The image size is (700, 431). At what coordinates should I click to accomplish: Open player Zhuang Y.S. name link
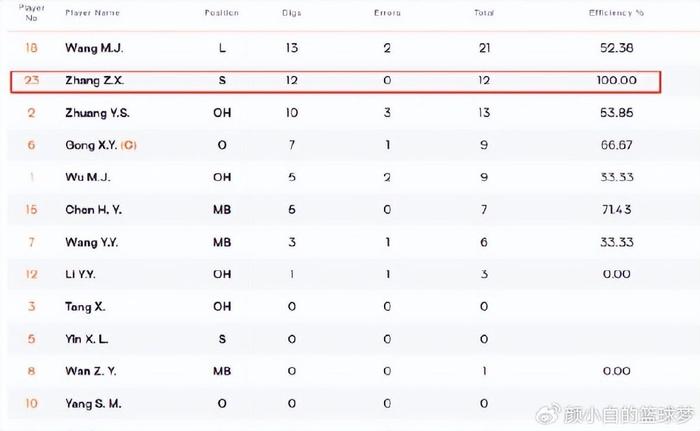[97, 113]
